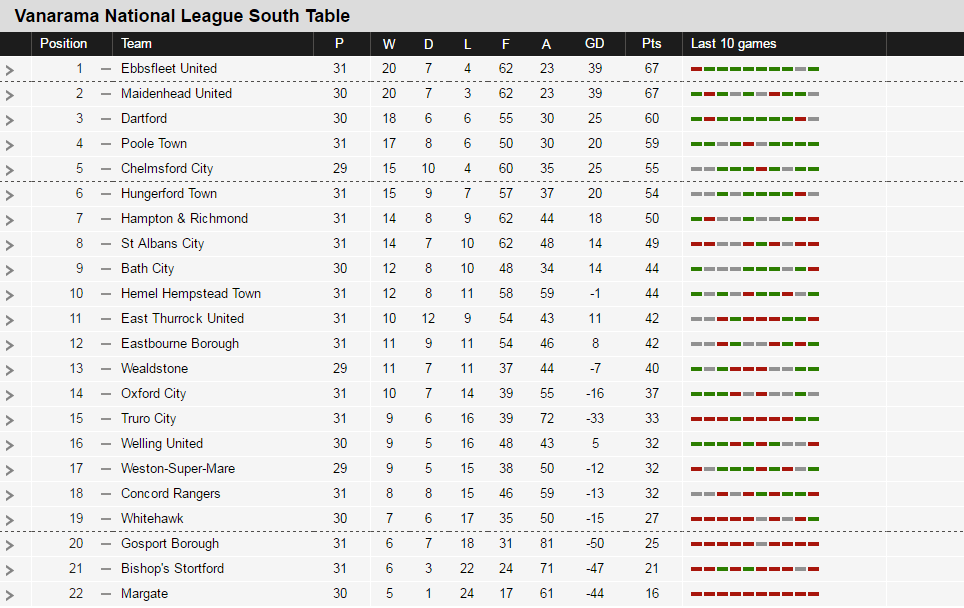Expand the Oxford City row details
Image resolution: width=964 pixels, height=608 pixels.
(x=8, y=393)
